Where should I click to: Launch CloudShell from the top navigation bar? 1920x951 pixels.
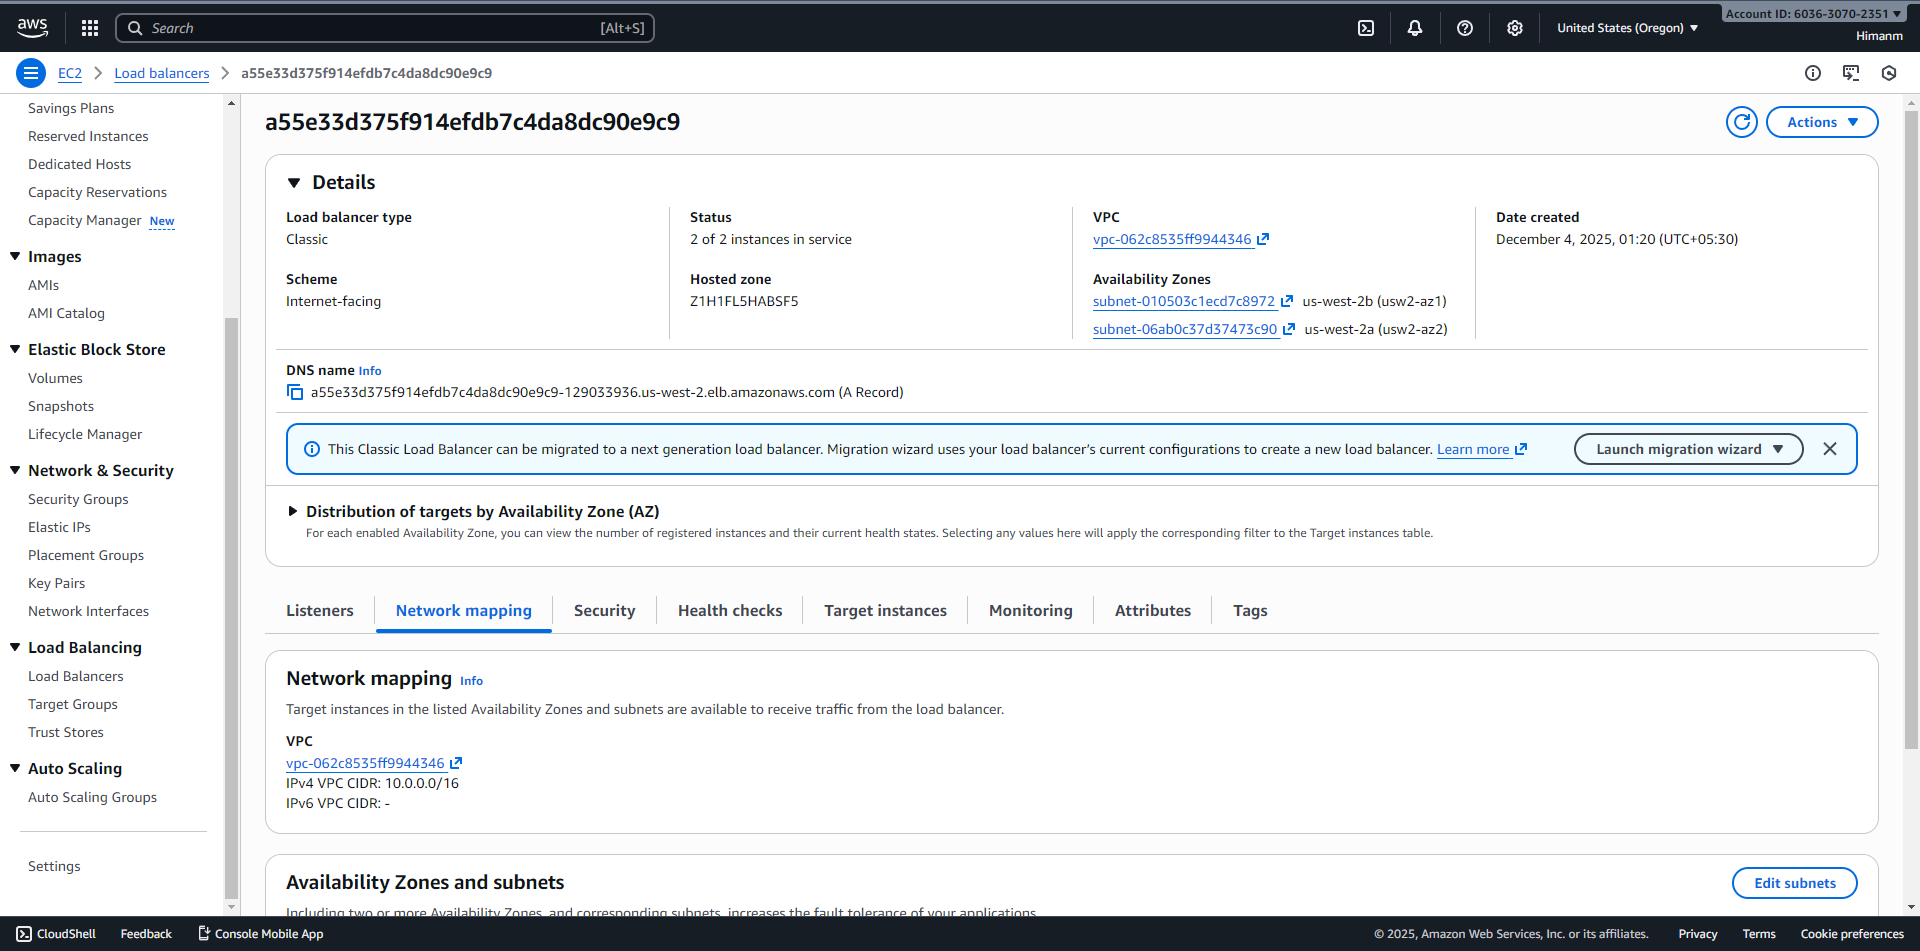point(1366,27)
